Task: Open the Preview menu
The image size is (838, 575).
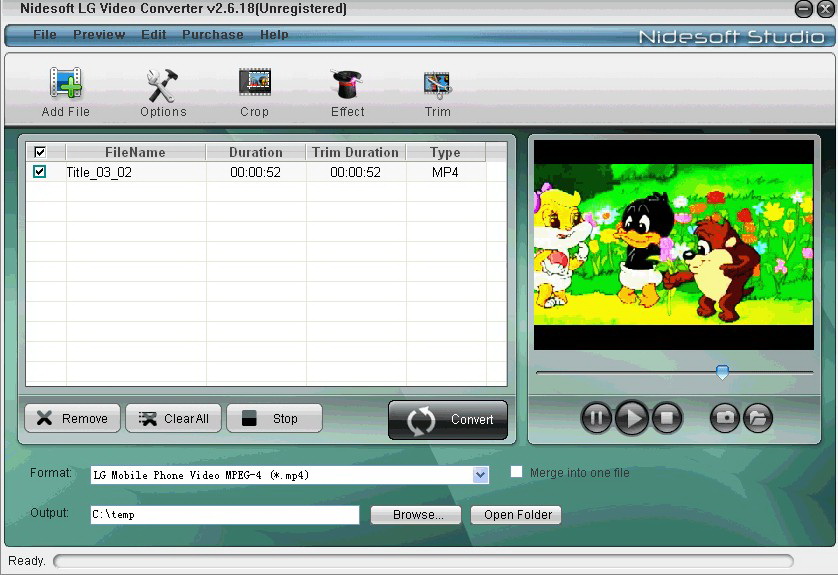Action: pyautogui.click(x=99, y=35)
